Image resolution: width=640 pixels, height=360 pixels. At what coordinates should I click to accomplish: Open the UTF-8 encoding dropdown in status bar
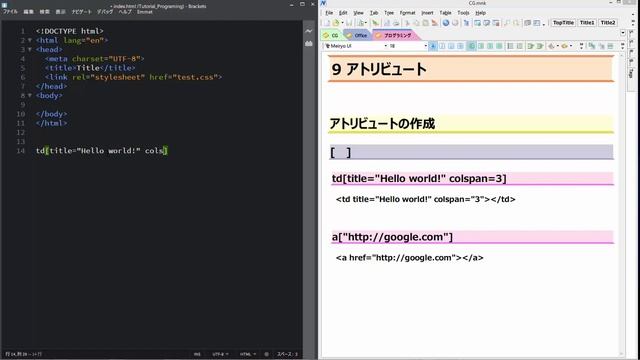click(220, 354)
